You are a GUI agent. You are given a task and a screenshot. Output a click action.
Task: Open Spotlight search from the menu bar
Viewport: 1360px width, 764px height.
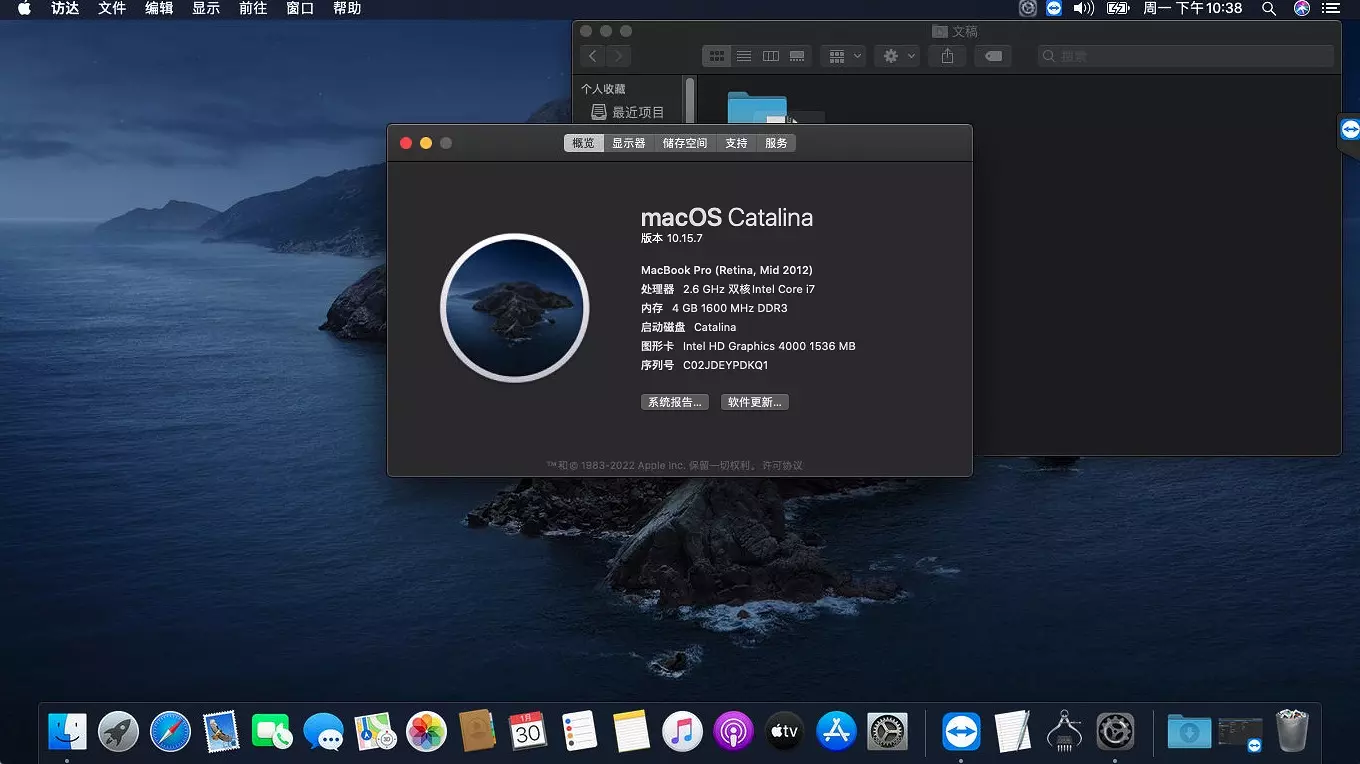pos(1269,9)
